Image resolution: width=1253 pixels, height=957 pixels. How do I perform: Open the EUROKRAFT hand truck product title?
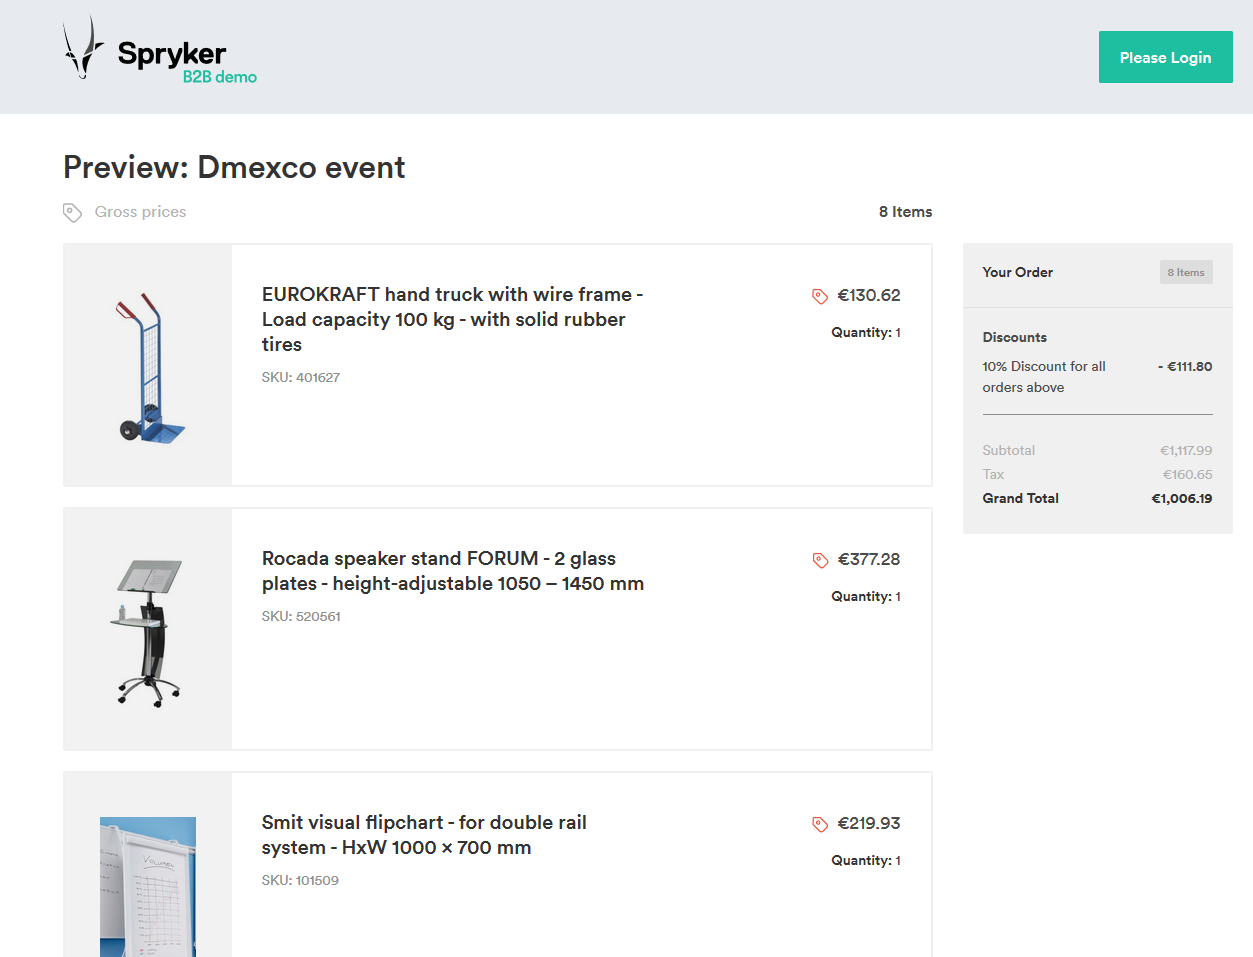[452, 319]
